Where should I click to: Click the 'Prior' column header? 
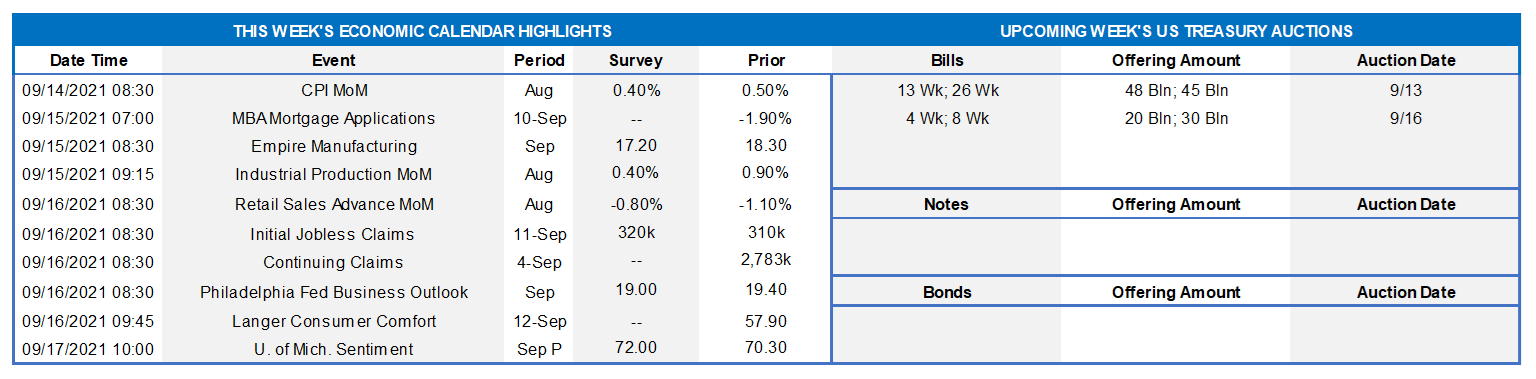pyautogui.click(x=766, y=60)
